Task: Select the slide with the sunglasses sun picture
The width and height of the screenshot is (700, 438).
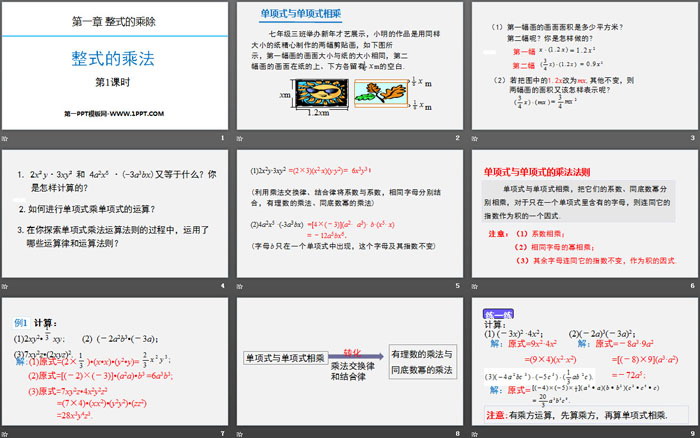Action: pyautogui.click(x=349, y=65)
